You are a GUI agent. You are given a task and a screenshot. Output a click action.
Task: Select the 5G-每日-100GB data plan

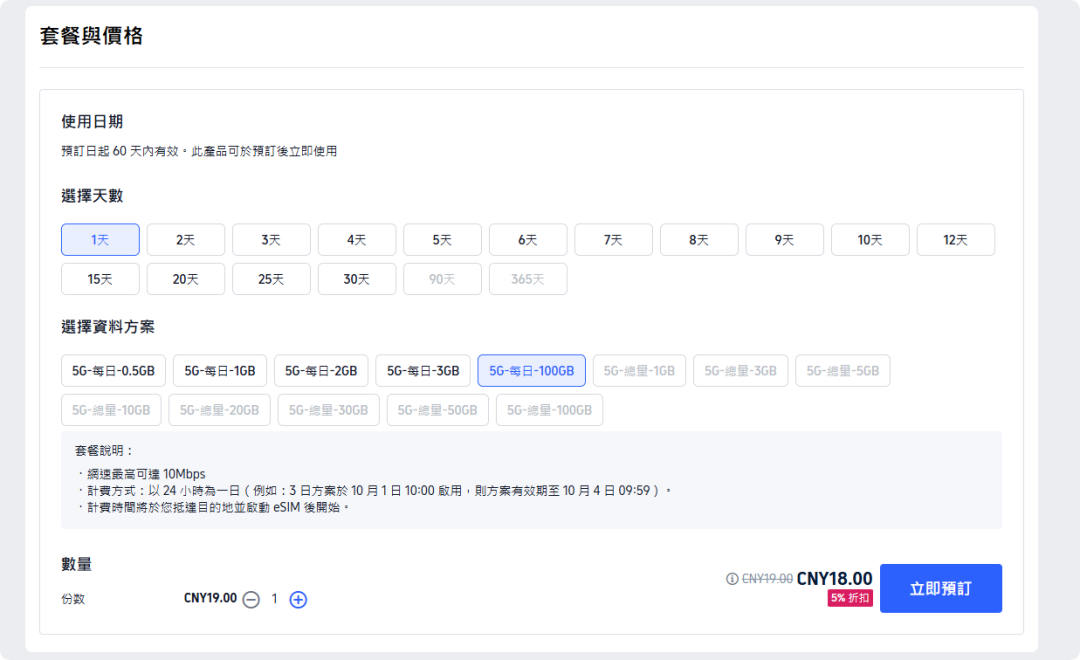[x=532, y=371]
